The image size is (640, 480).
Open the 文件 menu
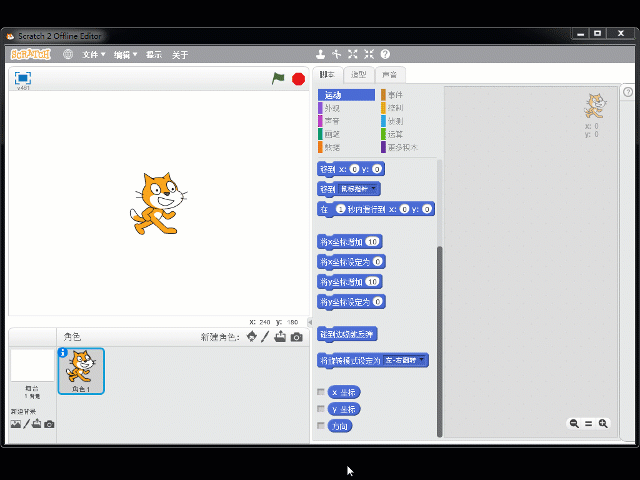click(x=93, y=55)
